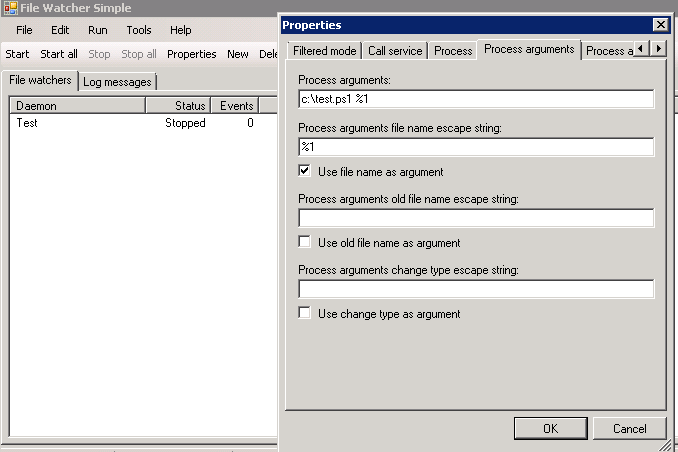Image resolution: width=678 pixels, height=452 pixels.
Task: Click the File Watcher Simple app icon
Action: (10, 8)
